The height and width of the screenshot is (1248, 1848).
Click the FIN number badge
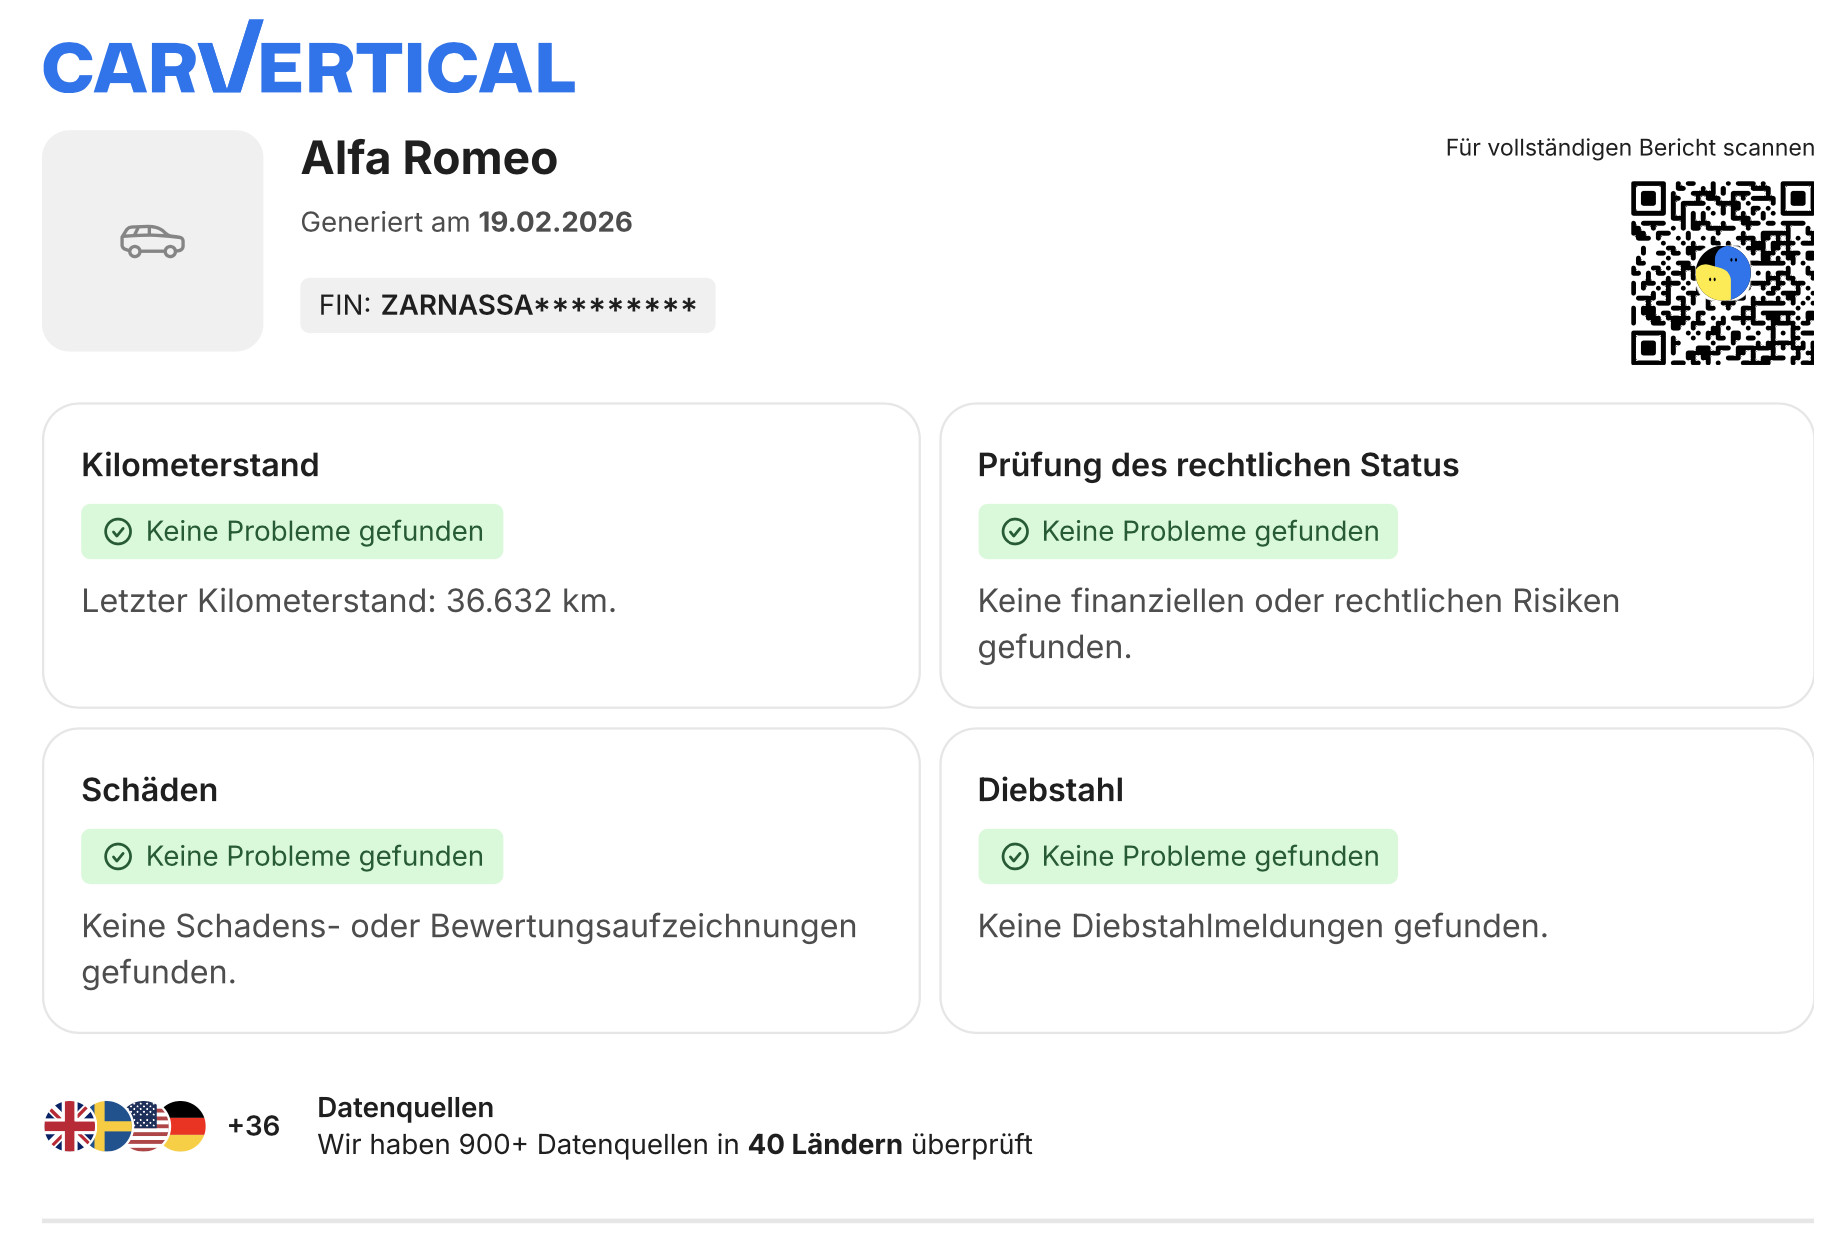(x=507, y=306)
